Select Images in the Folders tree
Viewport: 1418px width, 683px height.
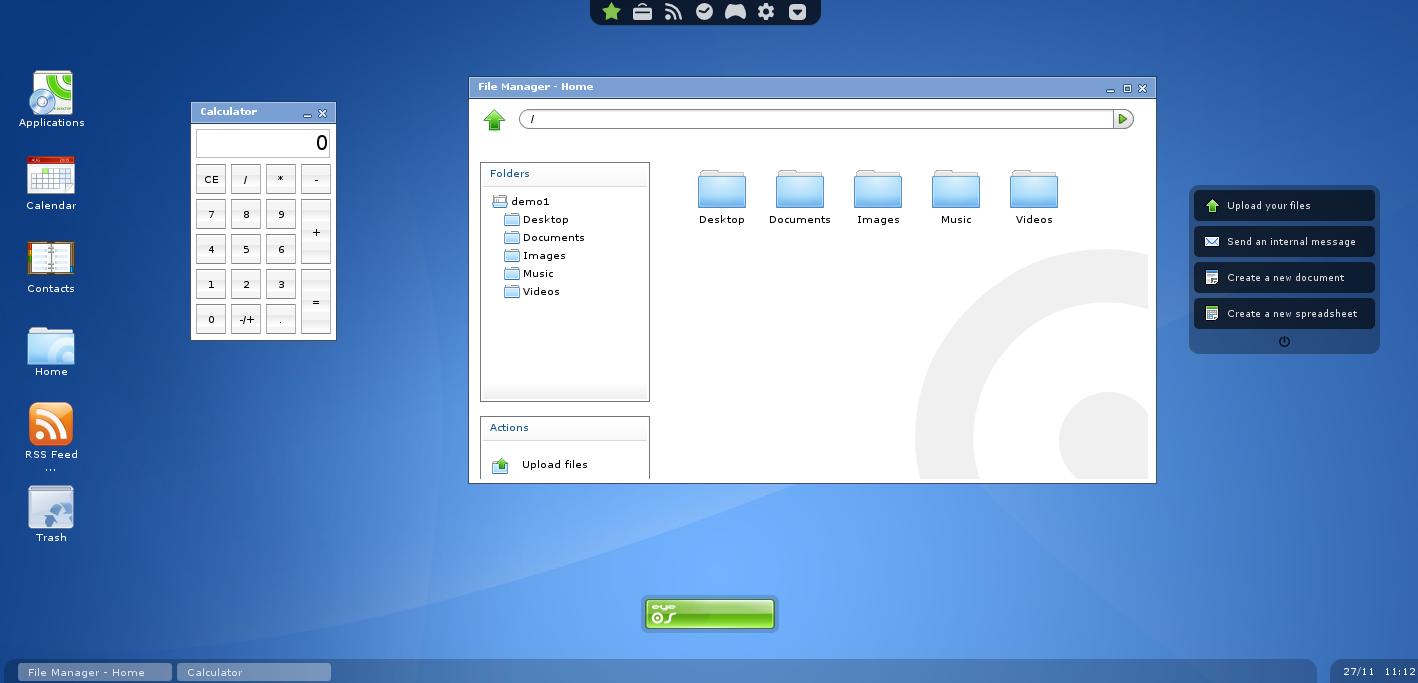coord(535,255)
